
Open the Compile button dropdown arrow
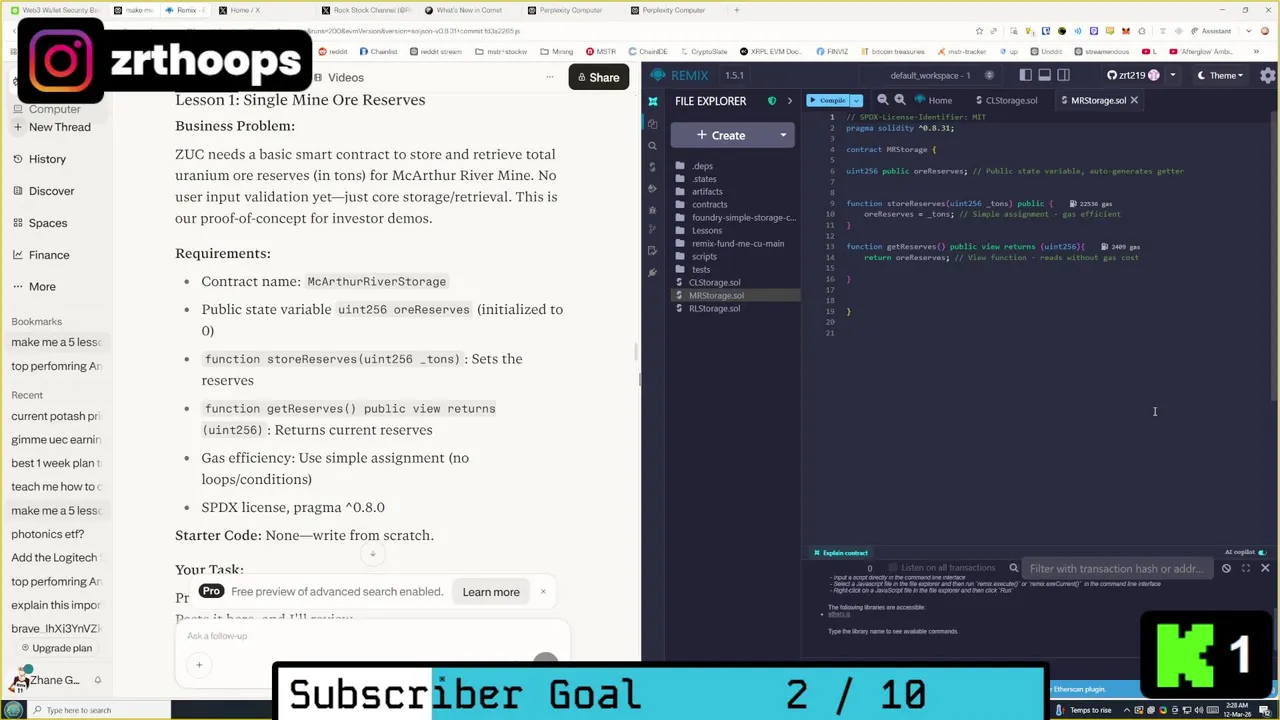point(856,100)
